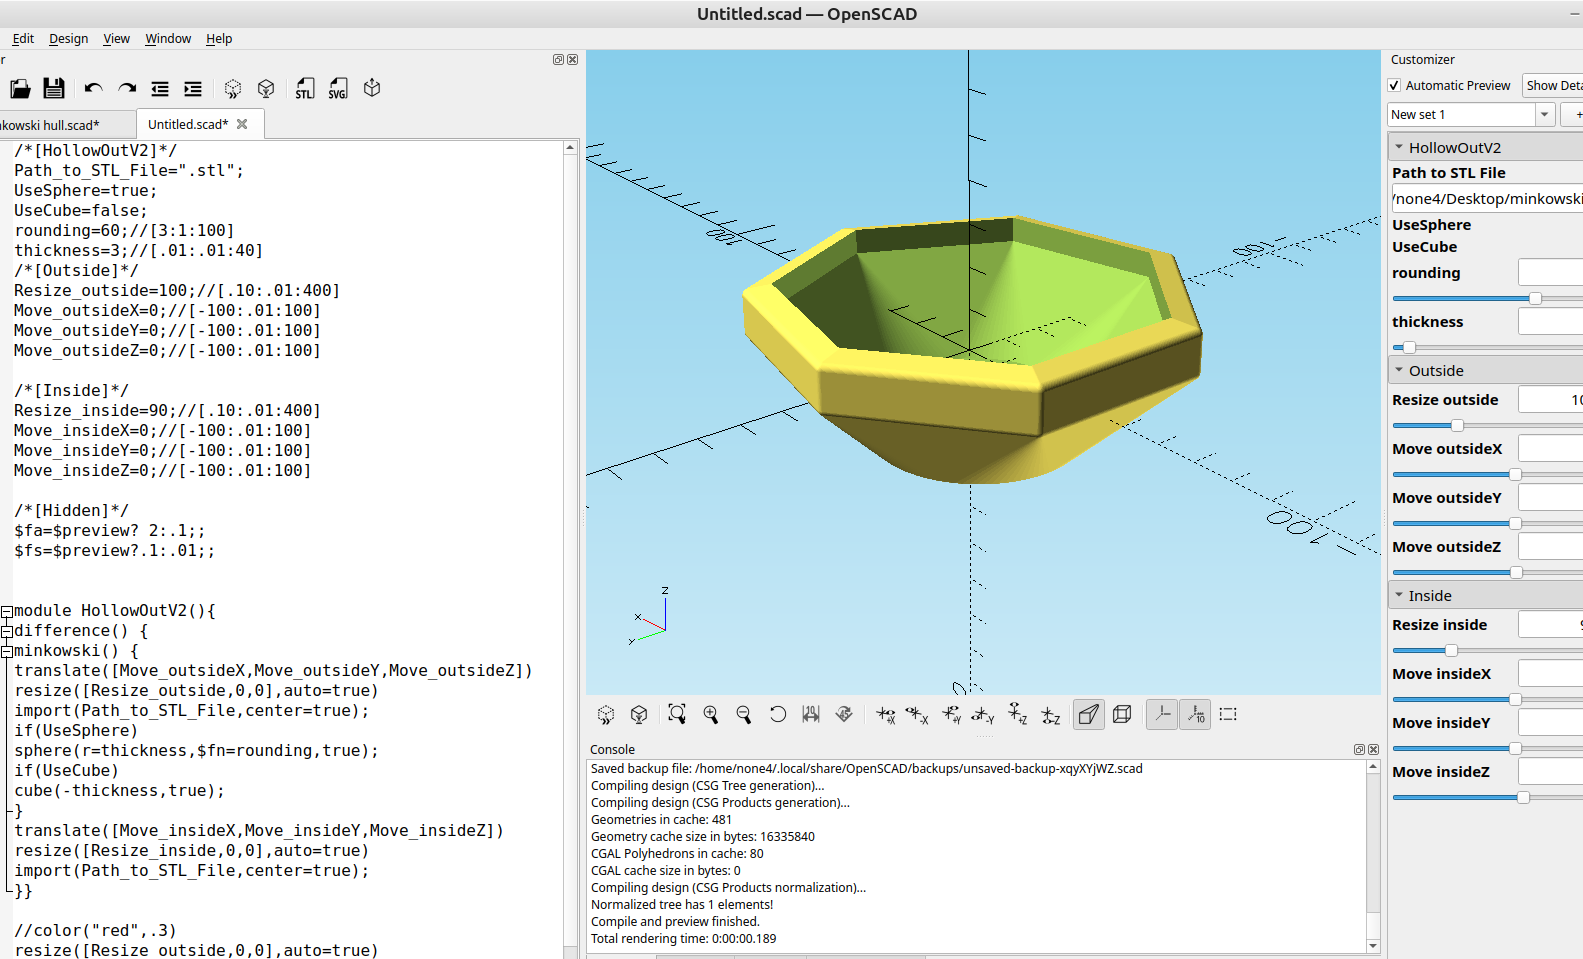This screenshot has height=959, width=1583.
Task: Click the Show Details button
Action: pyautogui.click(x=1553, y=86)
